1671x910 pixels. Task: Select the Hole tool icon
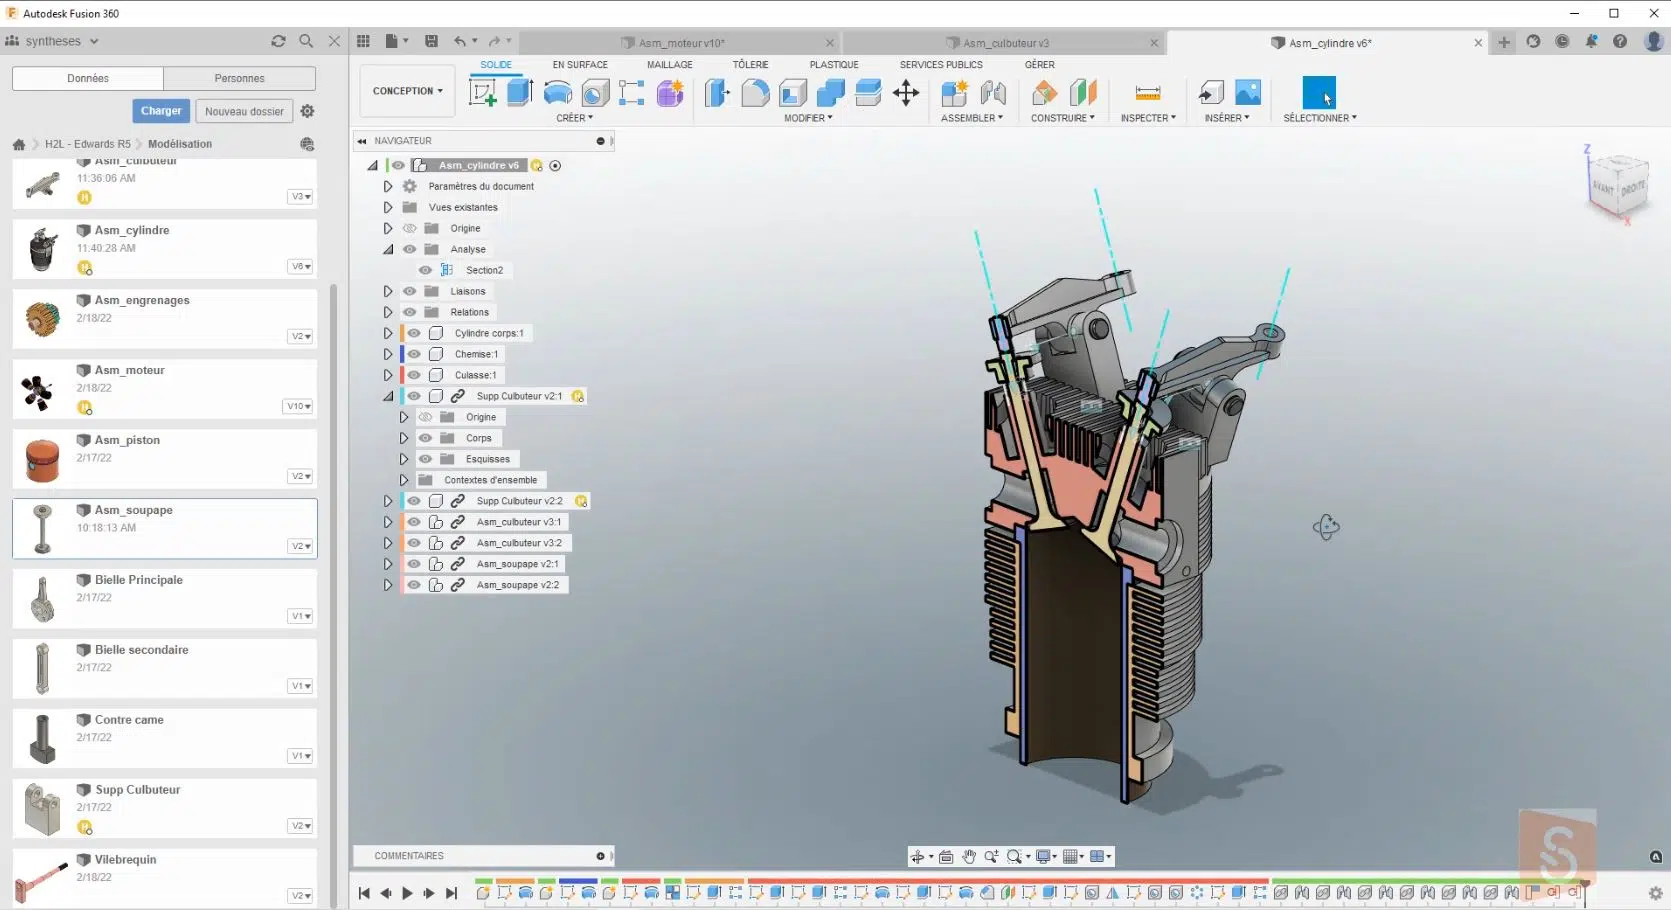click(595, 93)
